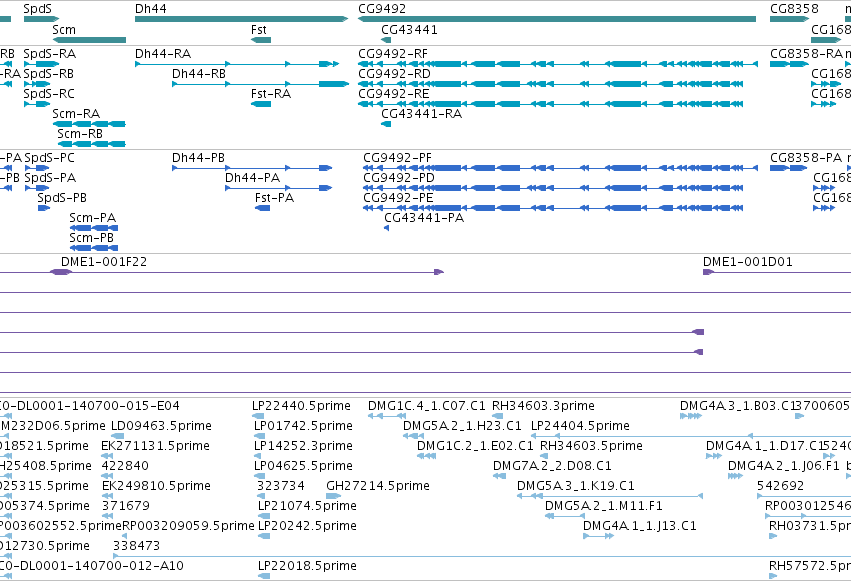The height and width of the screenshot is (581, 851).
Task: Select clone DME1-001D01
Action: 777,272
